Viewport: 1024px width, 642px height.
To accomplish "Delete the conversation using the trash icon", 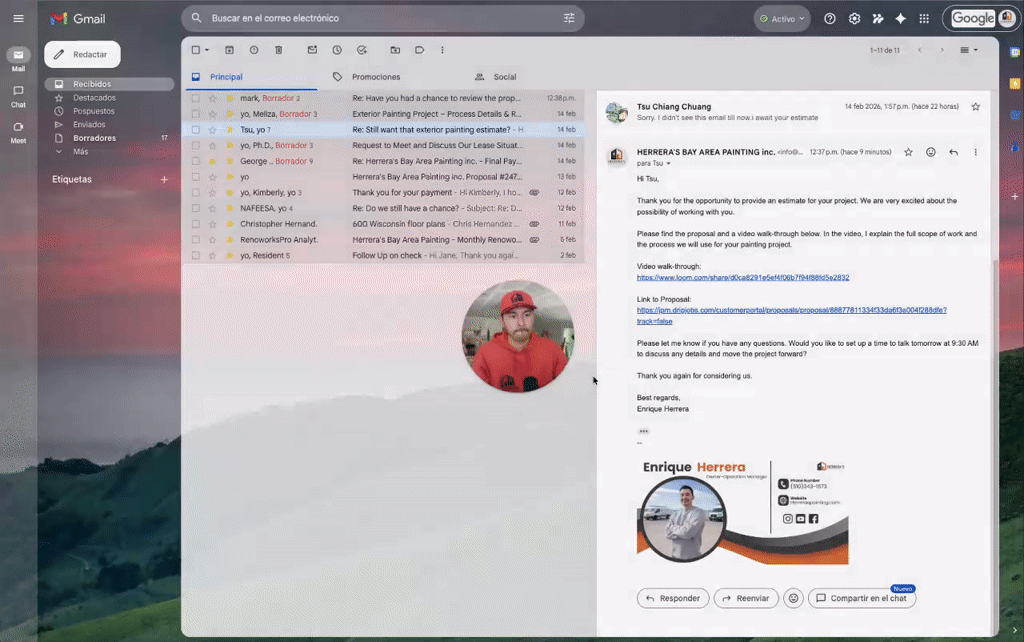I will [279, 49].
